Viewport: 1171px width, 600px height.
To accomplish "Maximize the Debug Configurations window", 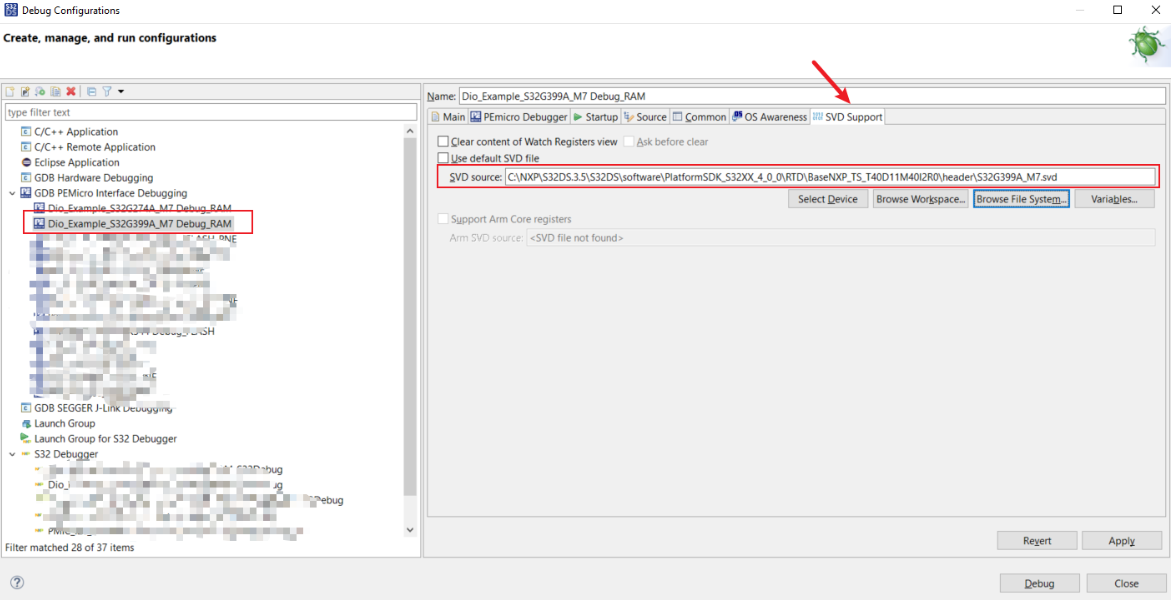I will (1117, 10).
